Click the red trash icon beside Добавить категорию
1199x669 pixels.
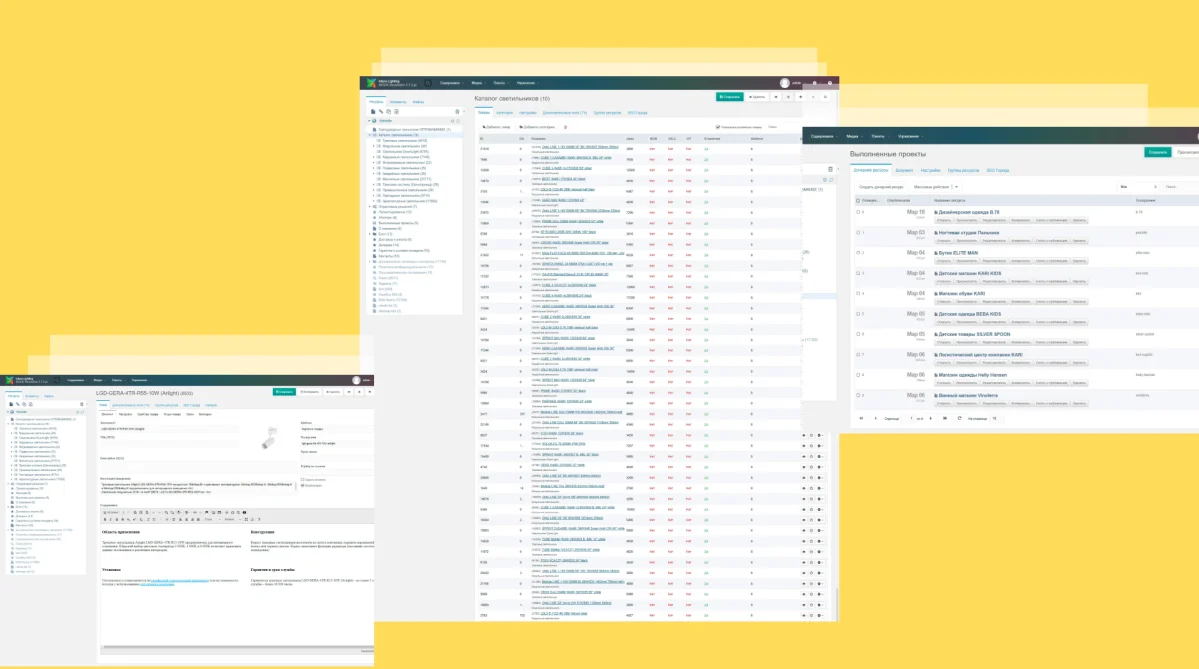coord(565,127)
